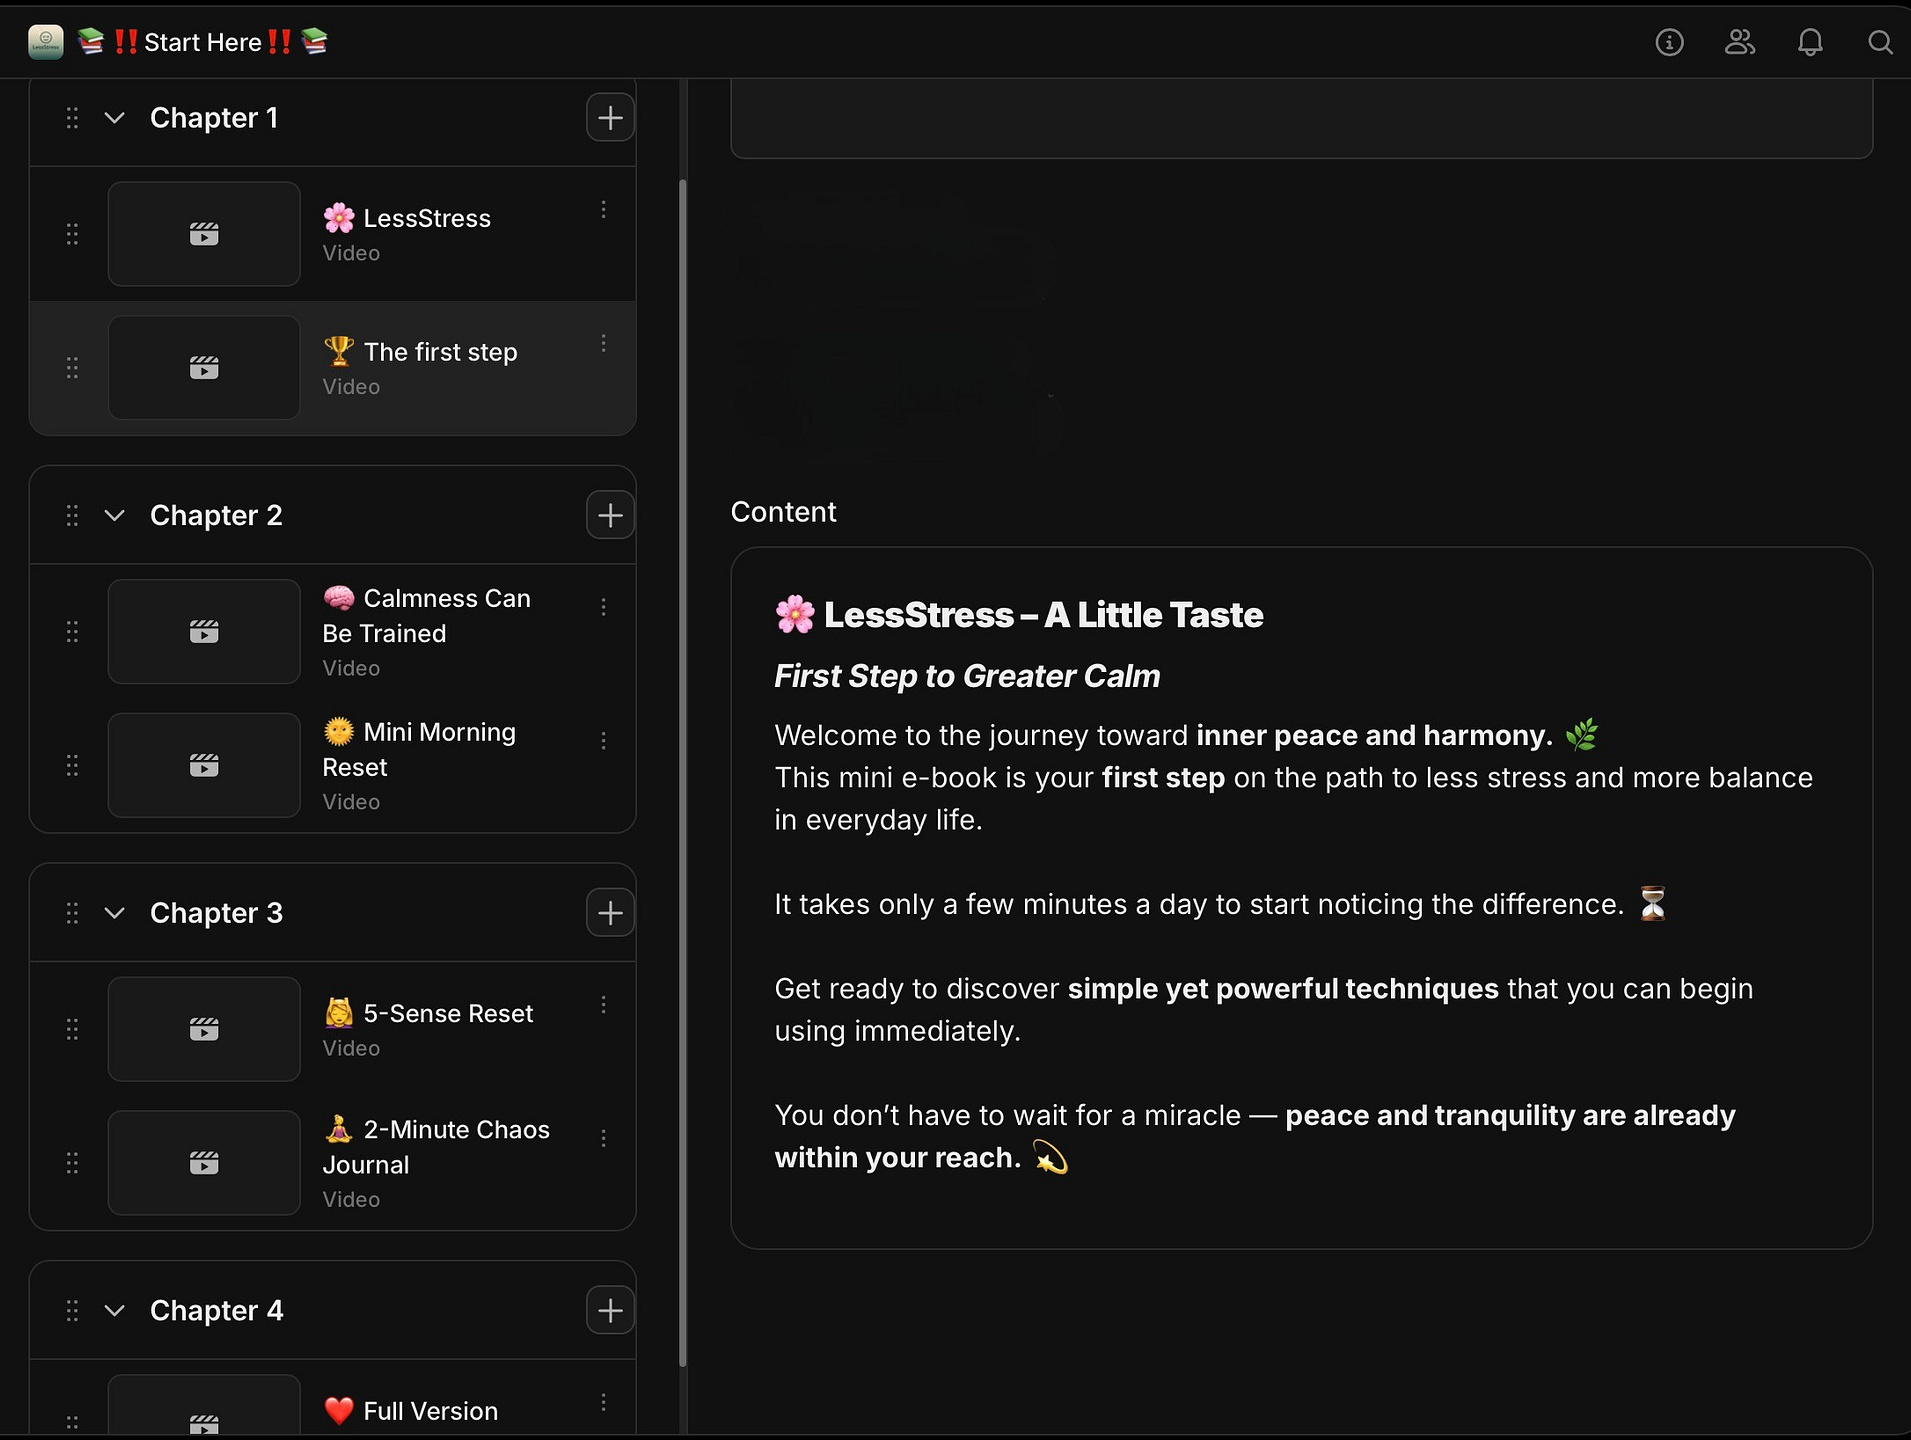Screen dimensions: 1911x1440
Task: Select the 2-Minute Chaos Journal lesson
Action: coord(437,1147)
